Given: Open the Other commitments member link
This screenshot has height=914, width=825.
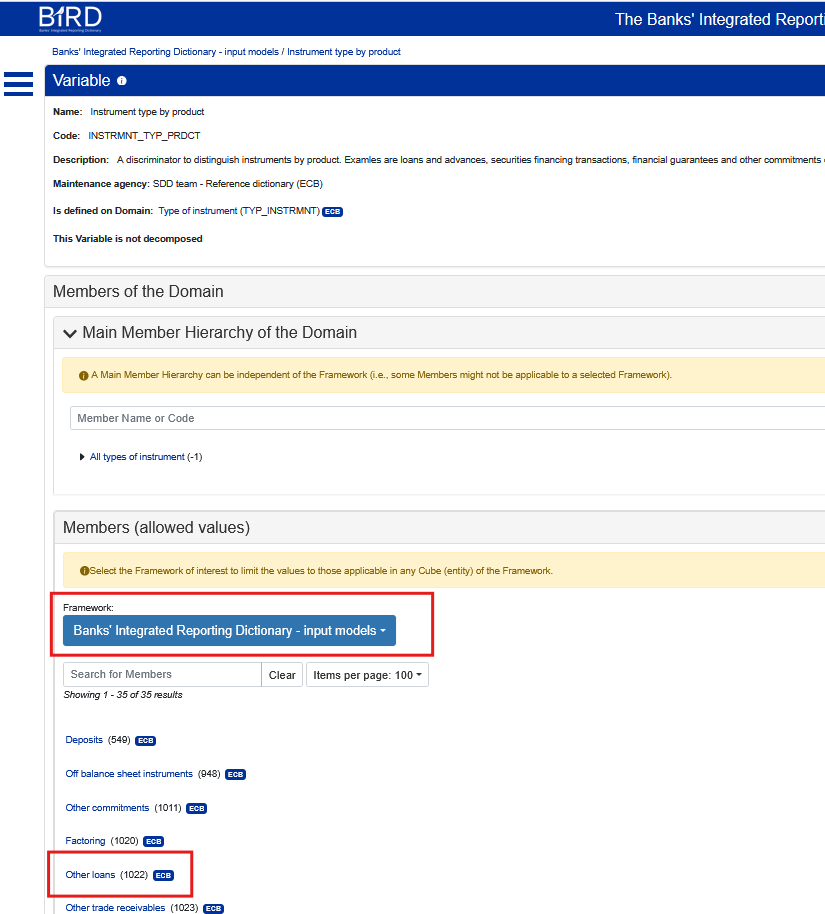Looking at the screenshot, I should click(x=107, y=807).
